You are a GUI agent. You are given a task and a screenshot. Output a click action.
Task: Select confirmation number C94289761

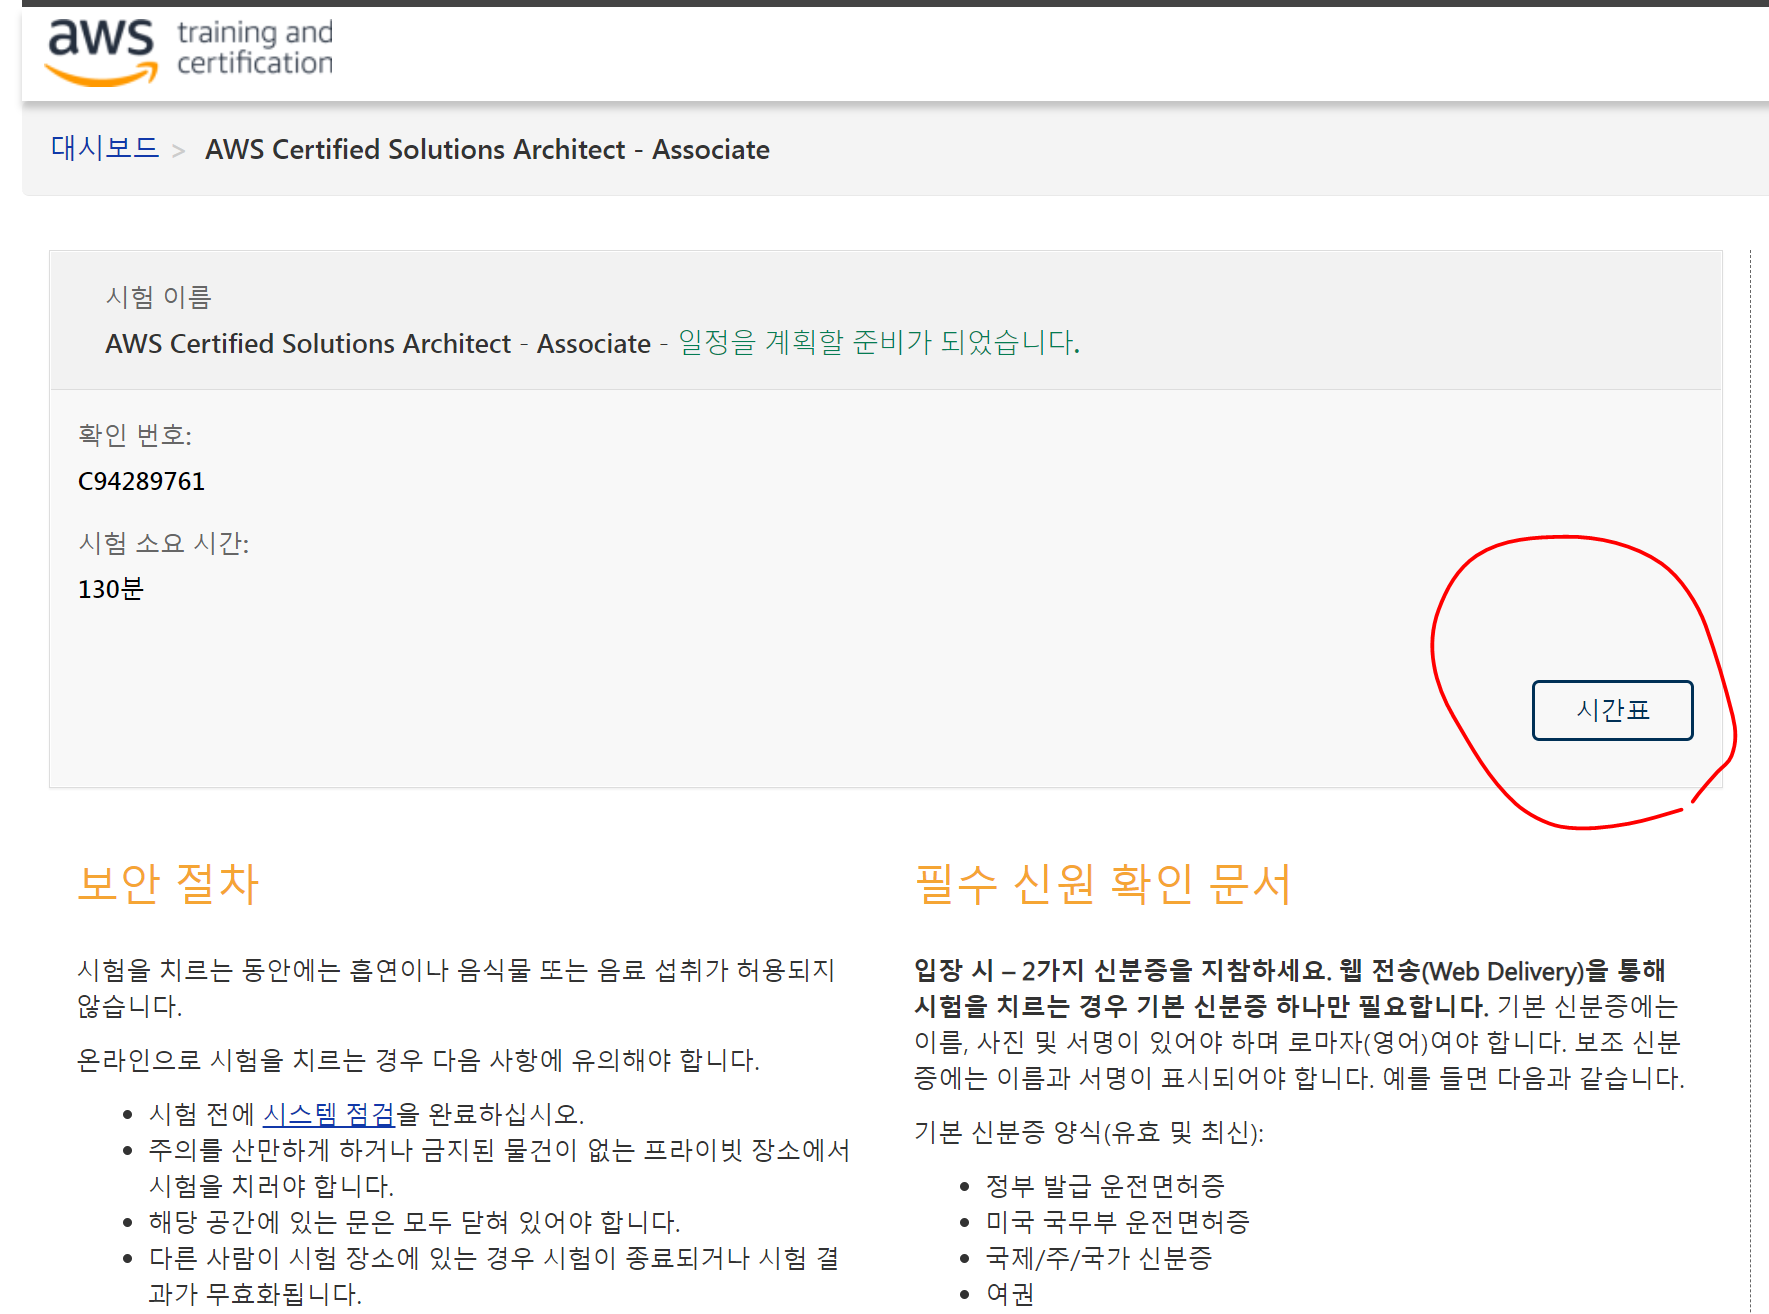[141, 481]
